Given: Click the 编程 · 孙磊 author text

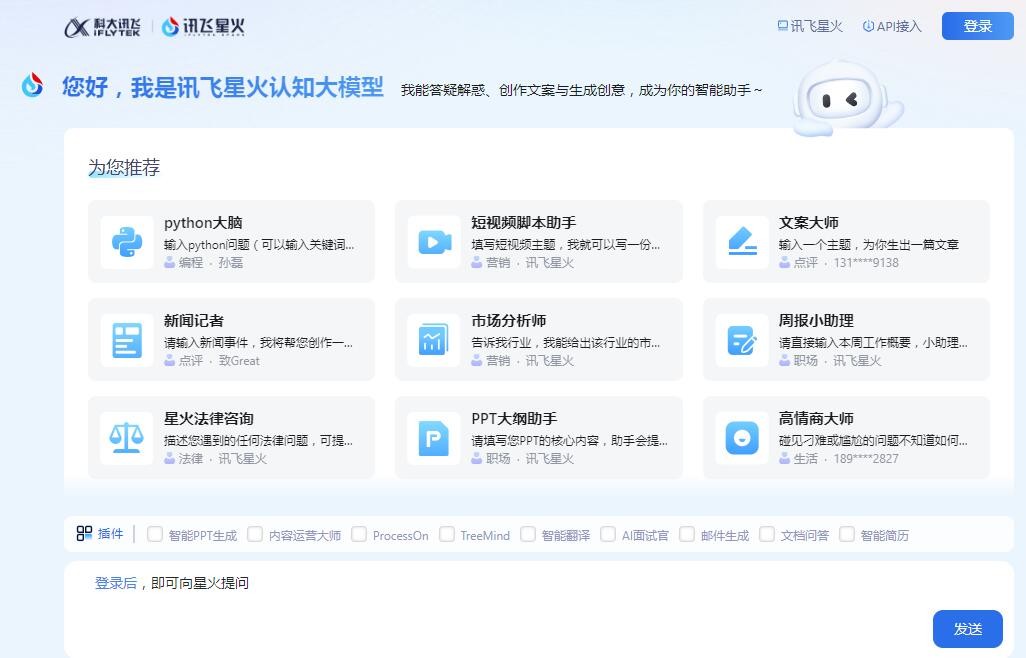Looking at the screenshot, I should tap(211, 262).
